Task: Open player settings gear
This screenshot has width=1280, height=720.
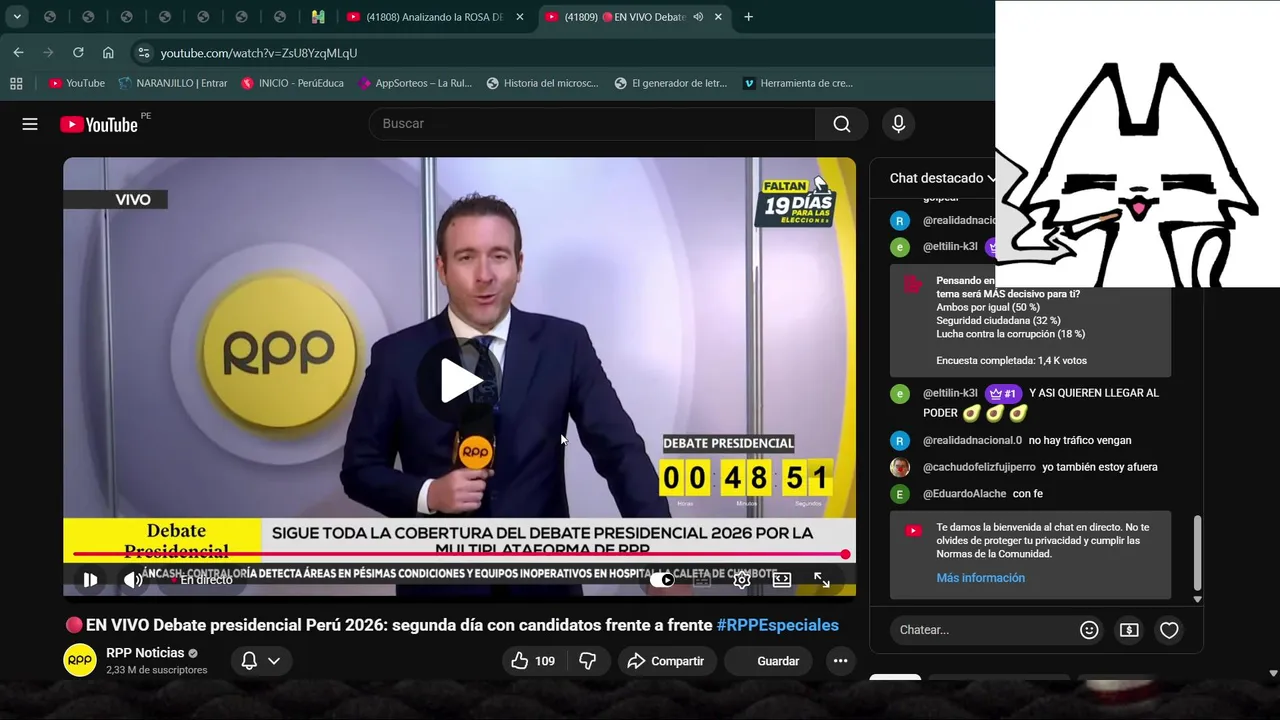Action: point(742,579)
